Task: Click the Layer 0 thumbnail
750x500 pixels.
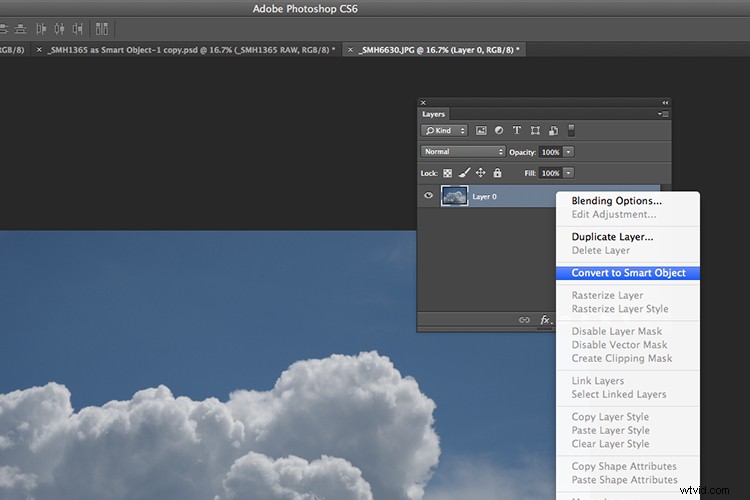Action: 454,196
